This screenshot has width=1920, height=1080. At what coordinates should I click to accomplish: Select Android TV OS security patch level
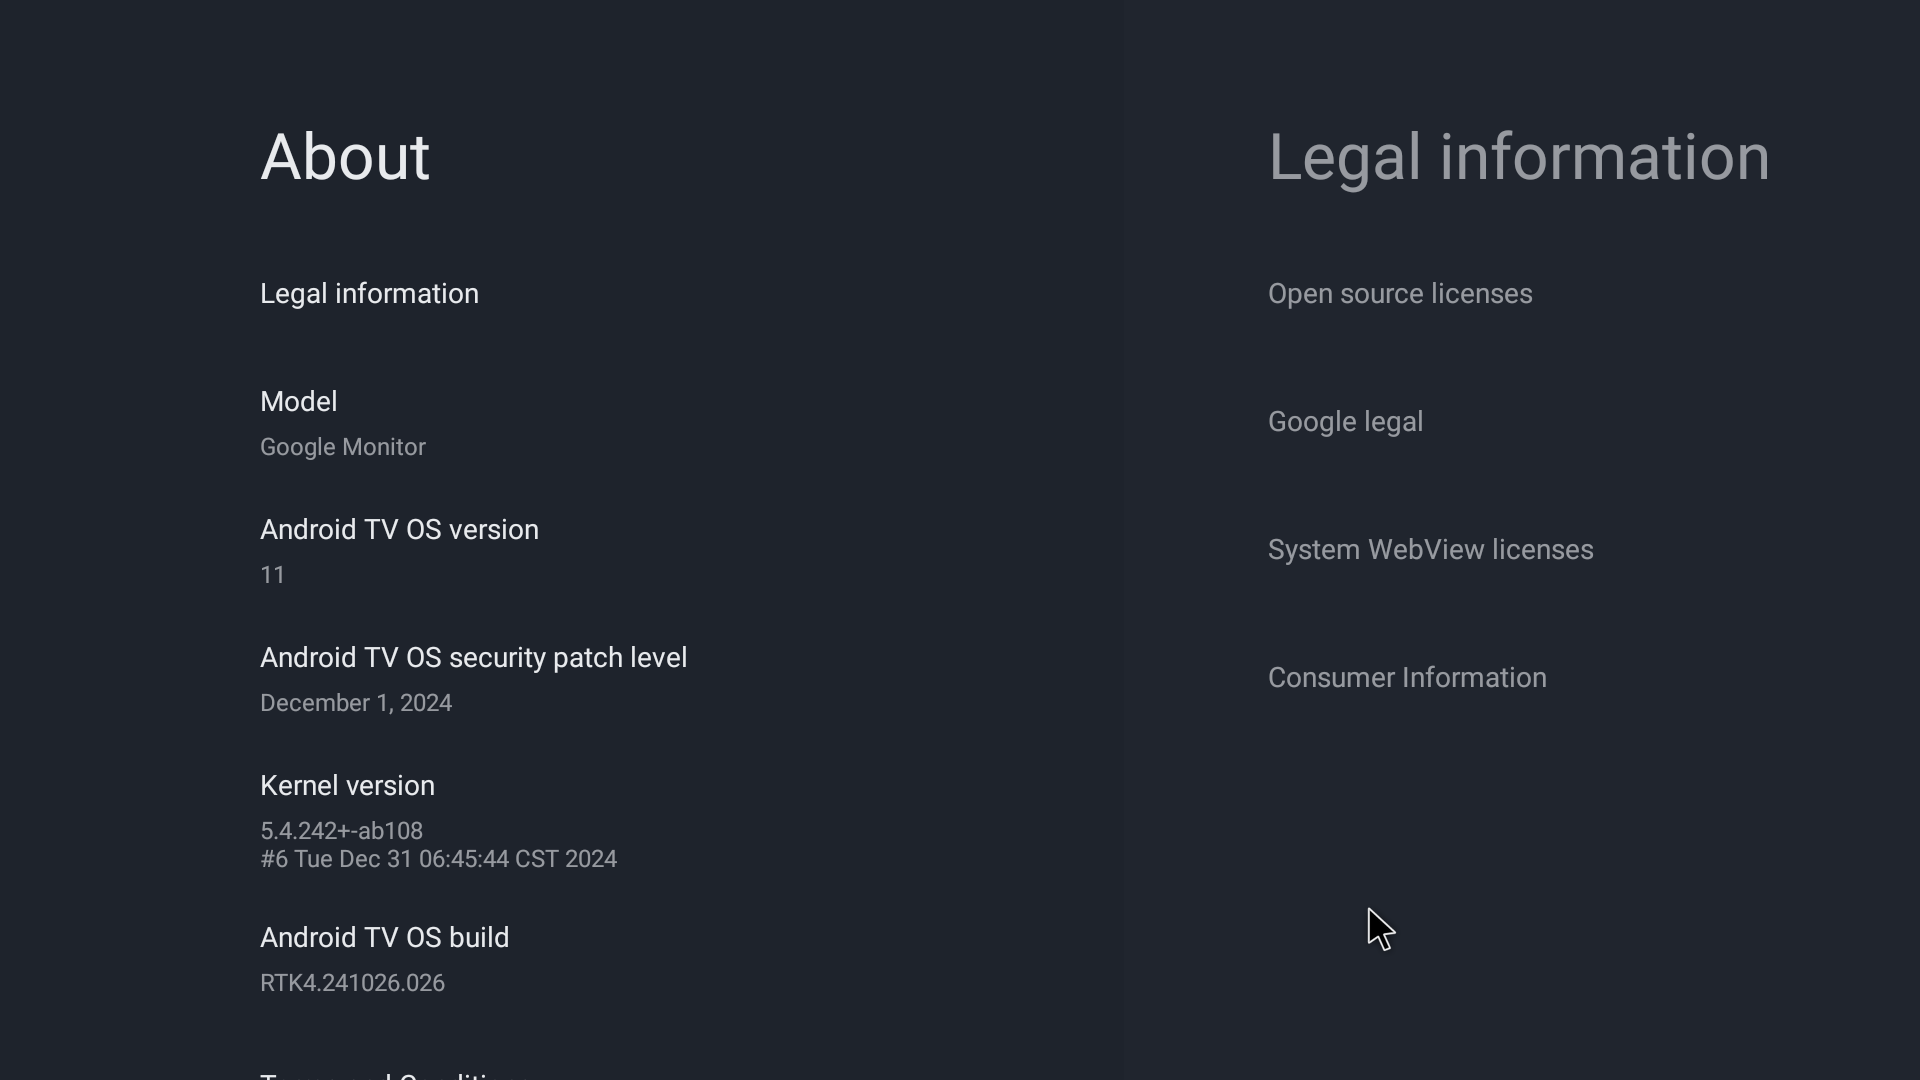point(473,658)
